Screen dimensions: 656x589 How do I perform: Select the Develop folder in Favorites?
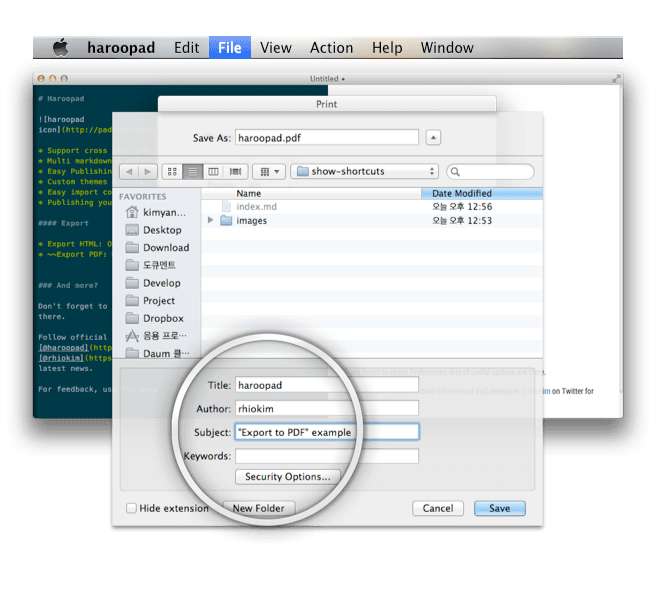161,283
